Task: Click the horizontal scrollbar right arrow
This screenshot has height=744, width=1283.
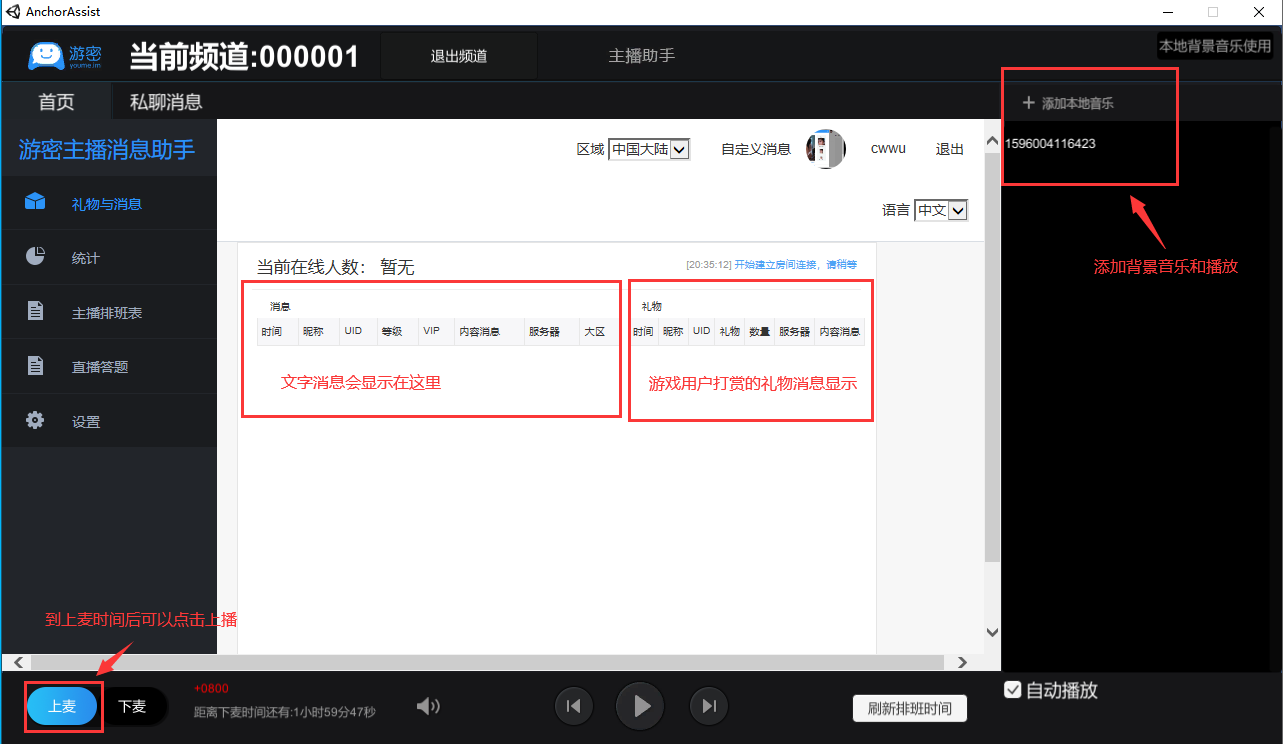Action: (x=963, y=662)
